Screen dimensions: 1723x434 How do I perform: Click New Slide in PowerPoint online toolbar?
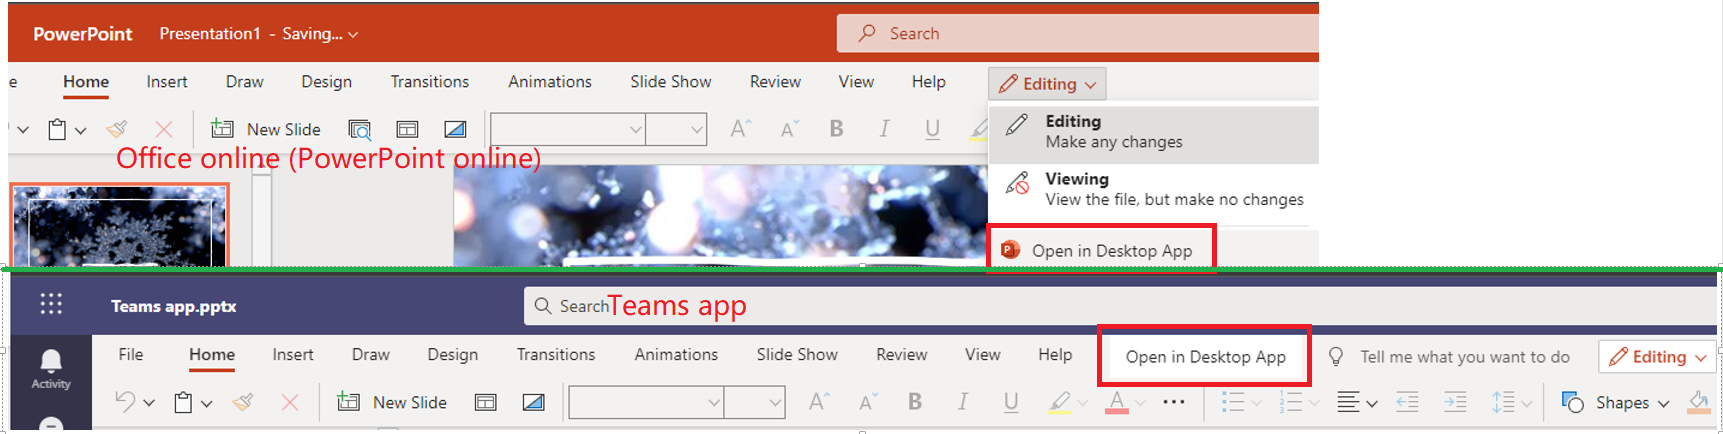pos(266,129)
